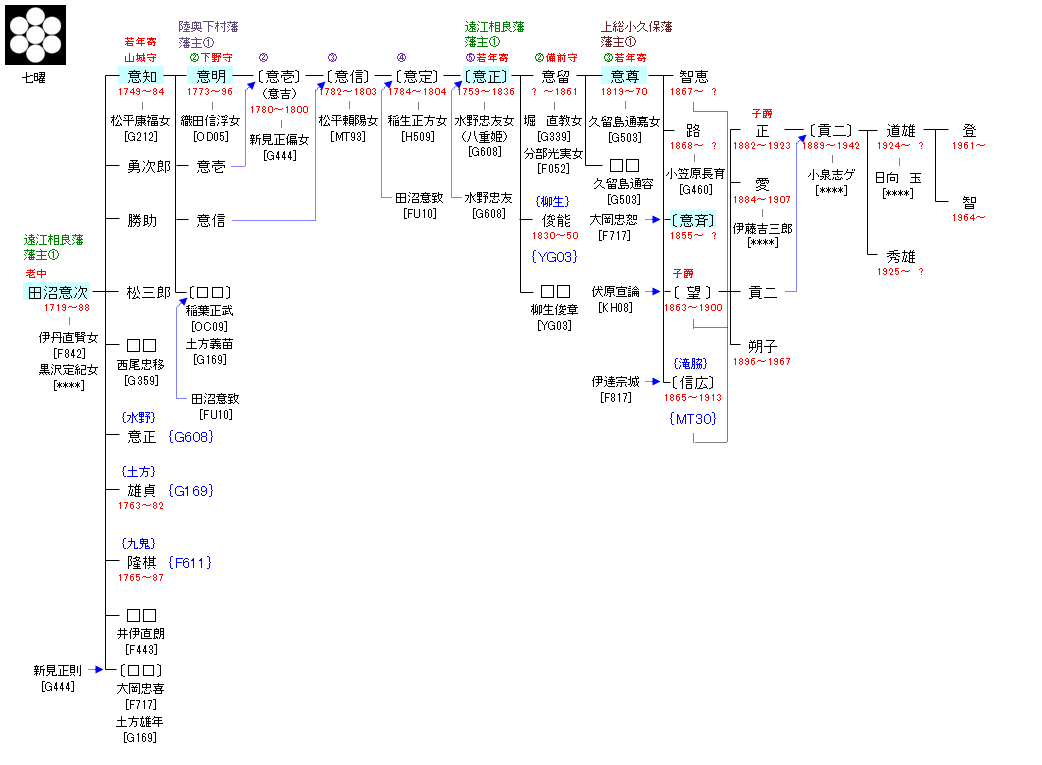Image resolution: width=1042 pixels, height=765 pixels.
Task: Click the blue {柳生} label above 俊能
Action: click(553, 201)
